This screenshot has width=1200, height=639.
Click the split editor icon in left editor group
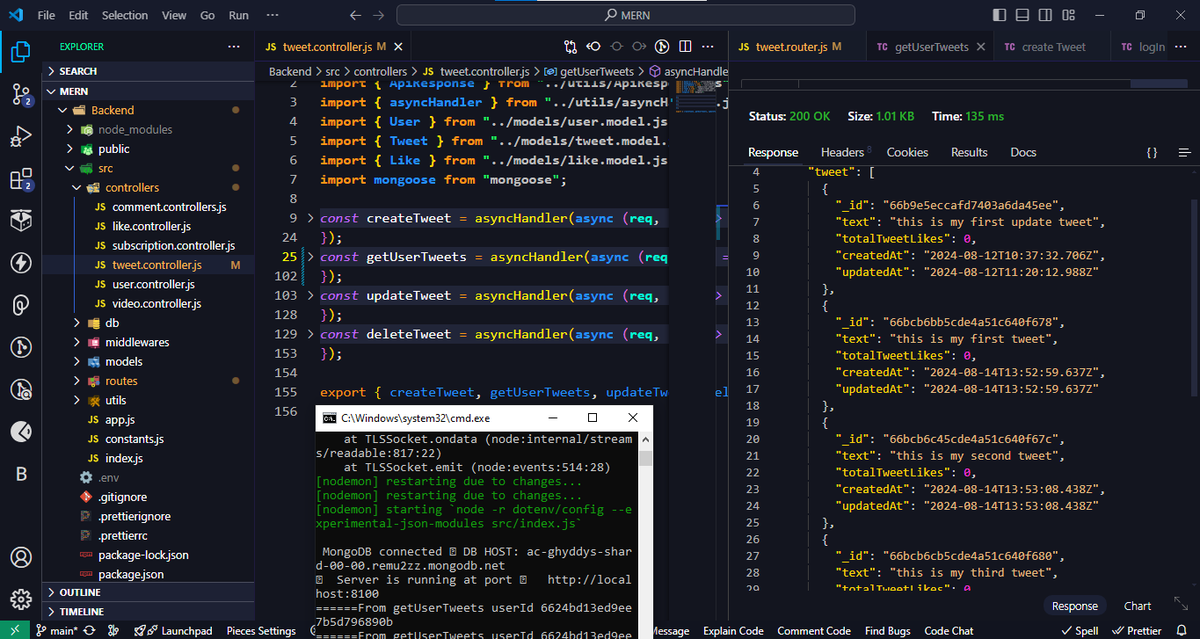pyautogui.click(x=685, y=46)
